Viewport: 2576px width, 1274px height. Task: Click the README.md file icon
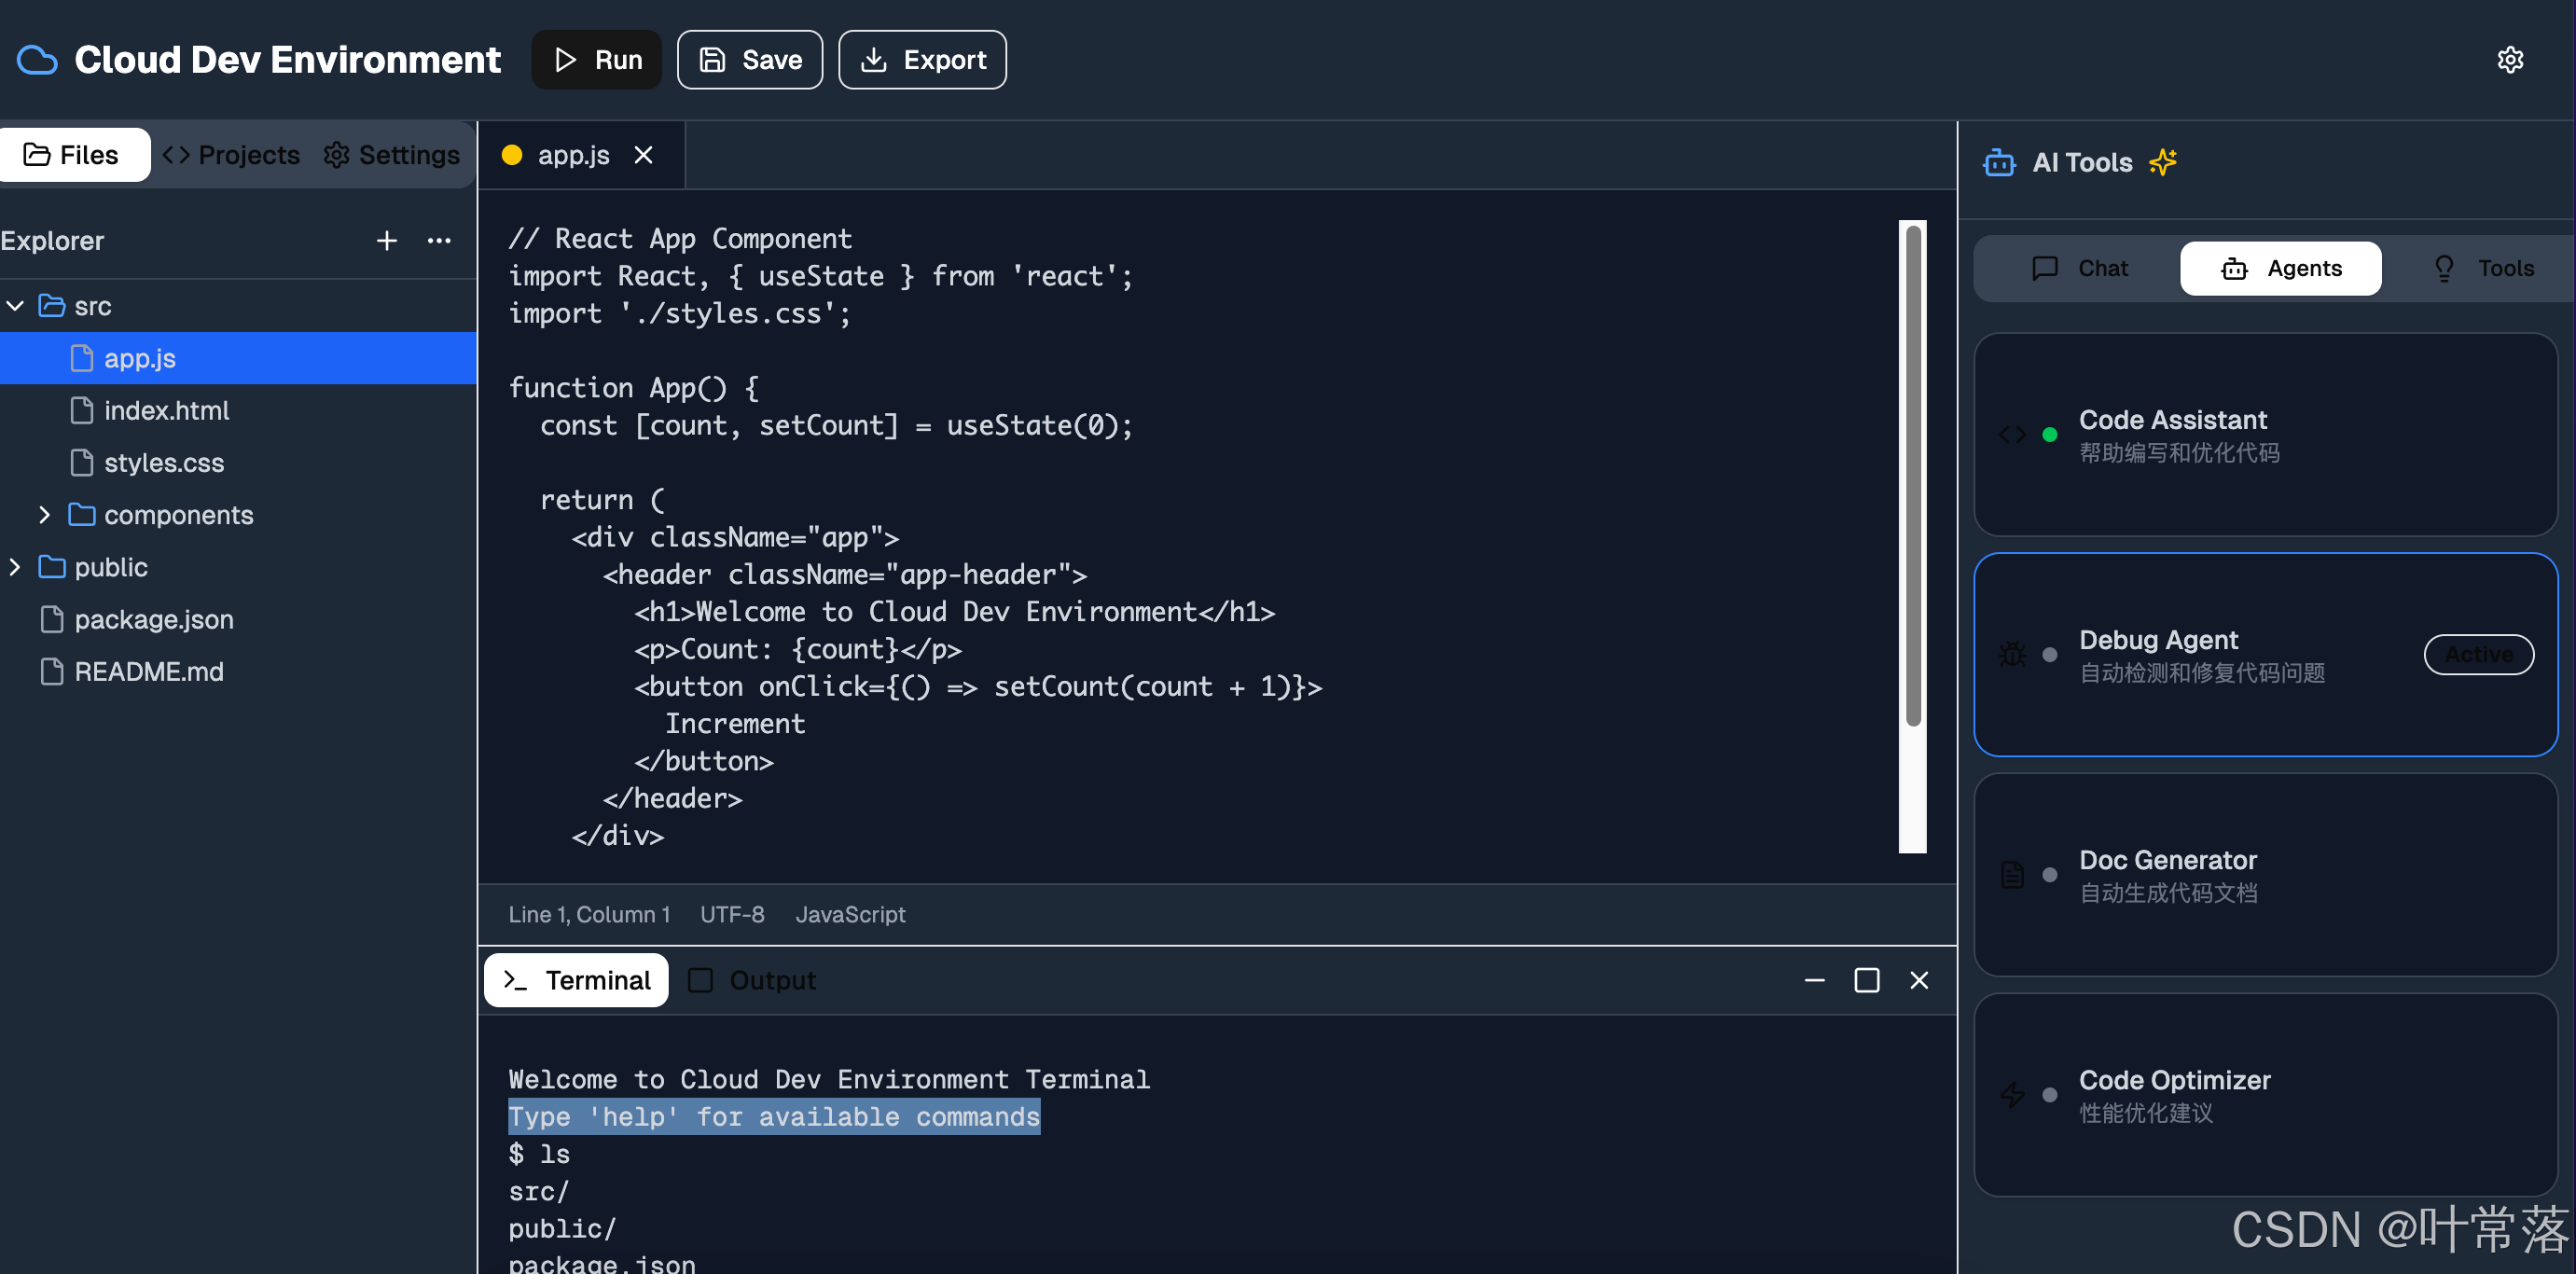click(x=52, y=671)
